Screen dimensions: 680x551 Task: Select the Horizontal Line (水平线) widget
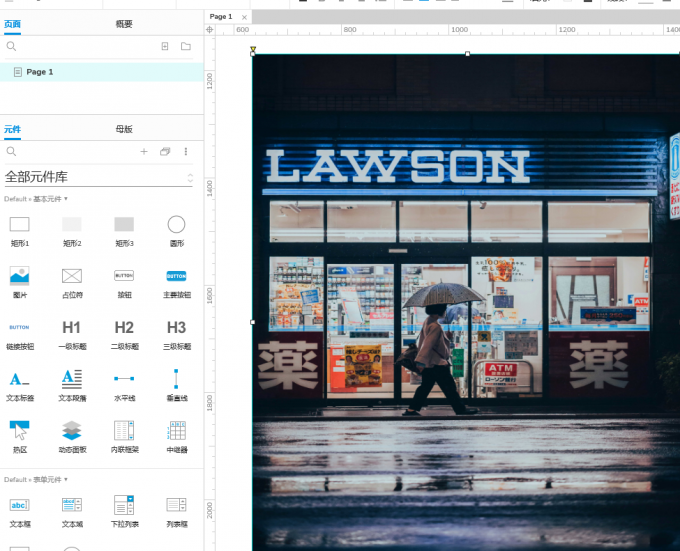[124, 386]
